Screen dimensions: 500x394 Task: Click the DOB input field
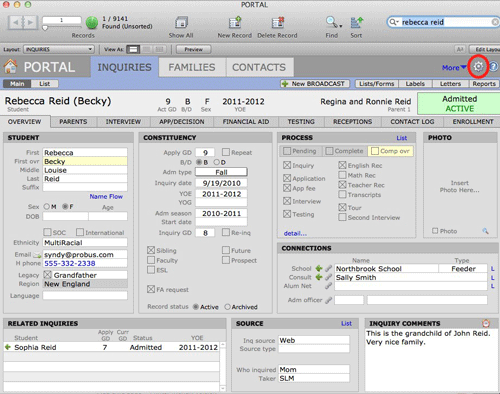coord(65,216)
